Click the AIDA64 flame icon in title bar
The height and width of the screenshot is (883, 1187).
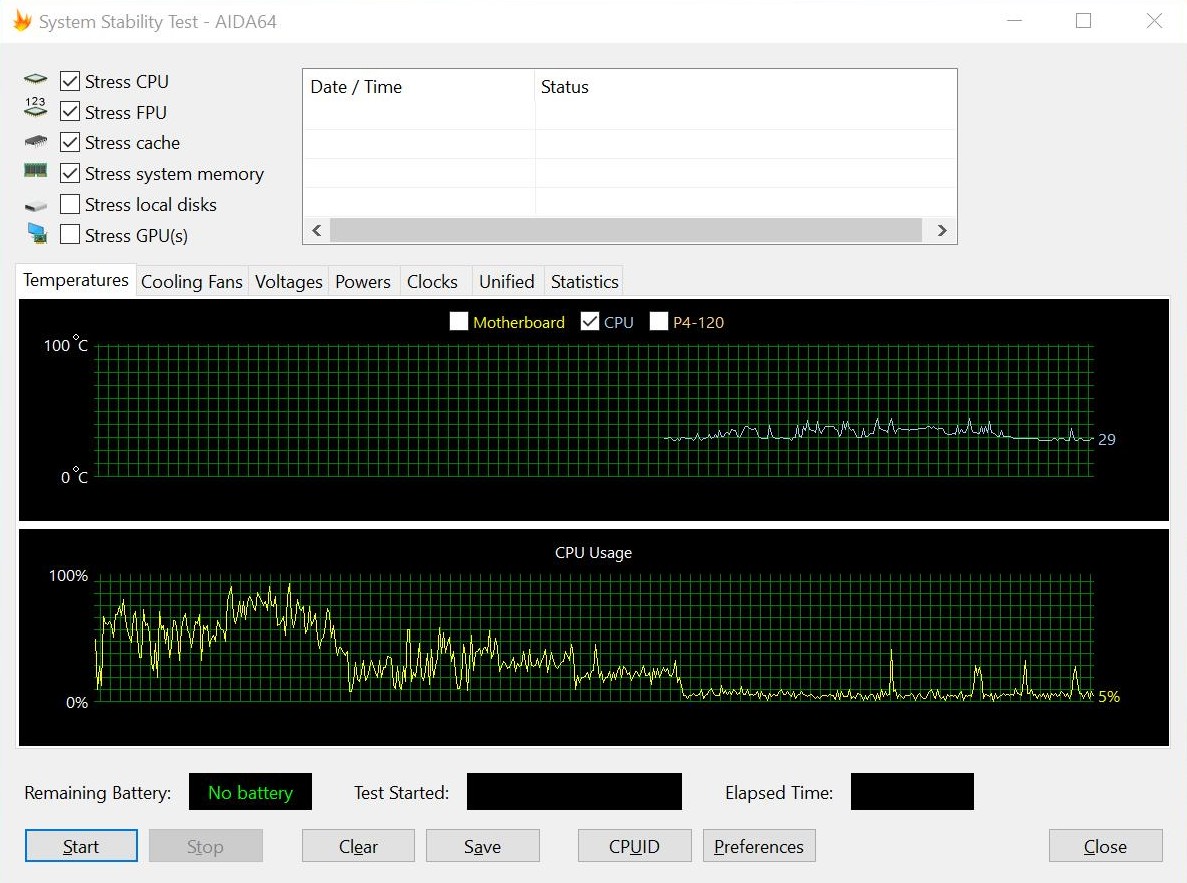point(22,20)
